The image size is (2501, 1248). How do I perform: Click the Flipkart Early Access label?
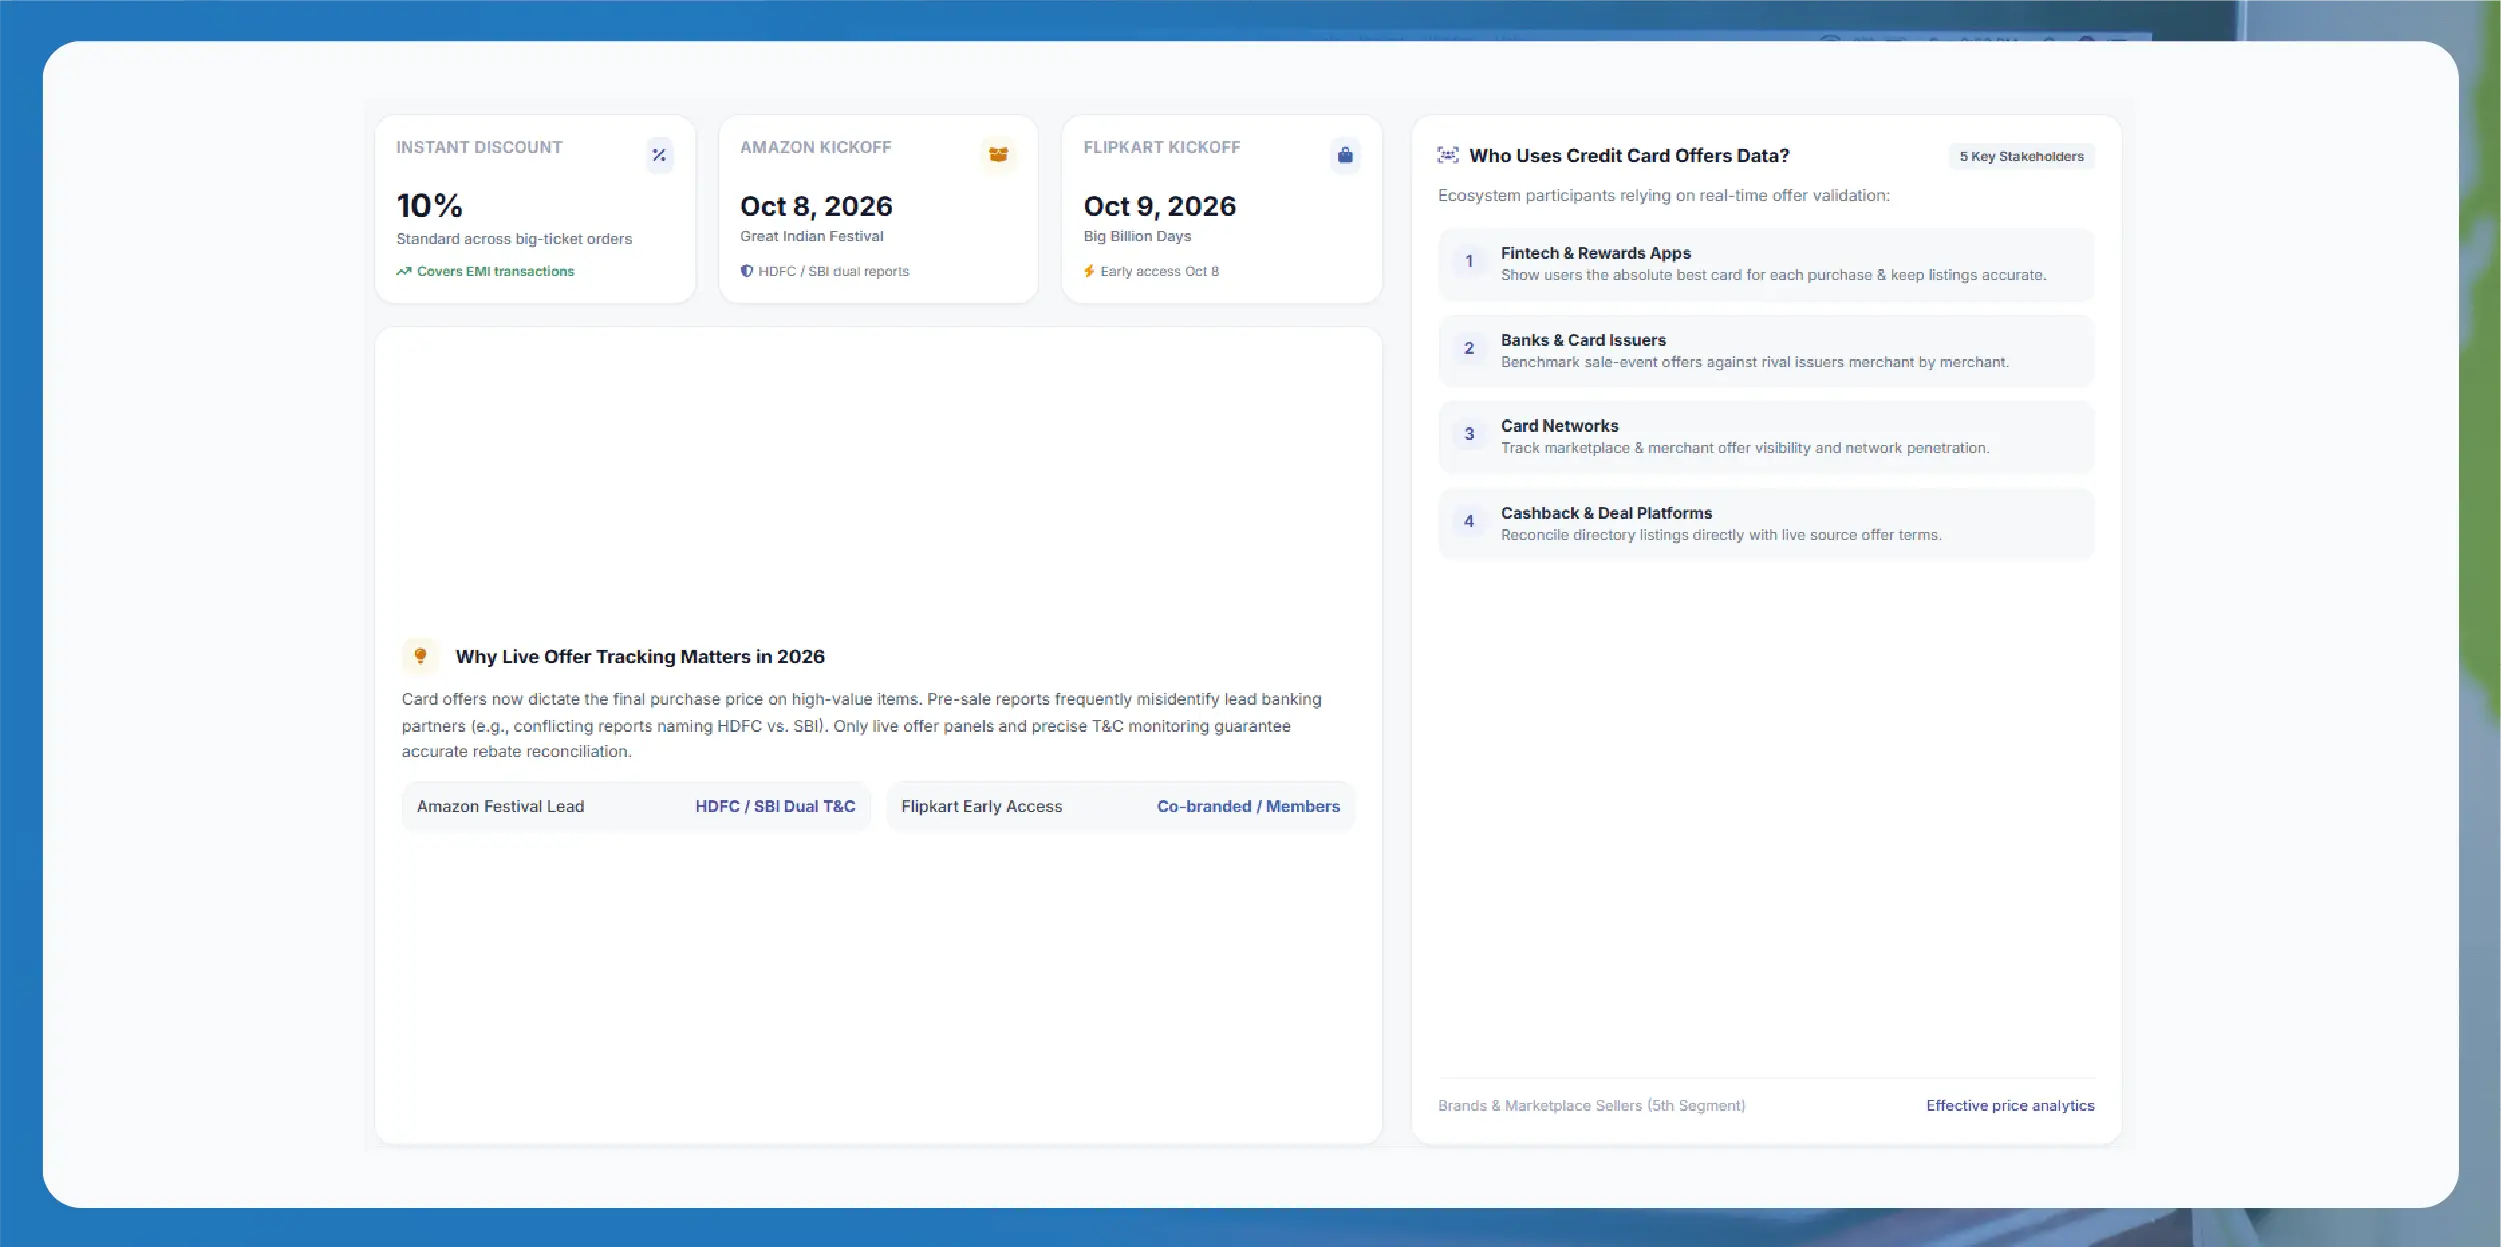(x=981, y=806)
